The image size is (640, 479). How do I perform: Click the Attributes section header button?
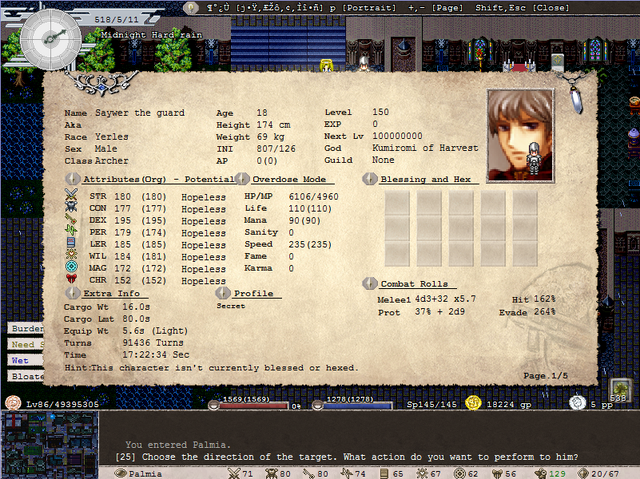tap(73, 179)
